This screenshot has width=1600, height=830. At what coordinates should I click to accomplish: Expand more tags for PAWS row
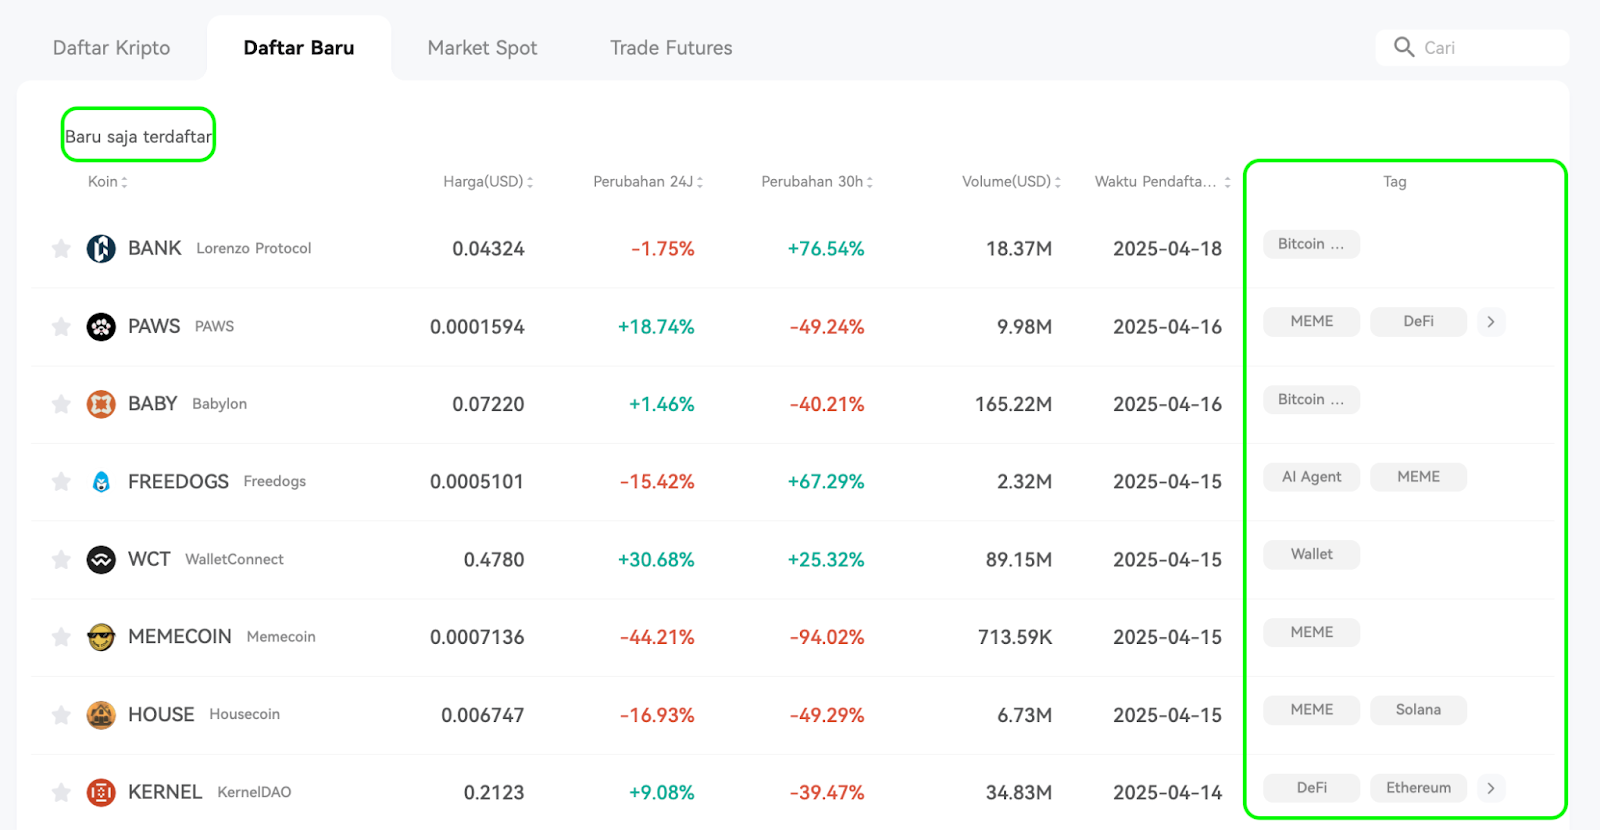[1491, 321]
